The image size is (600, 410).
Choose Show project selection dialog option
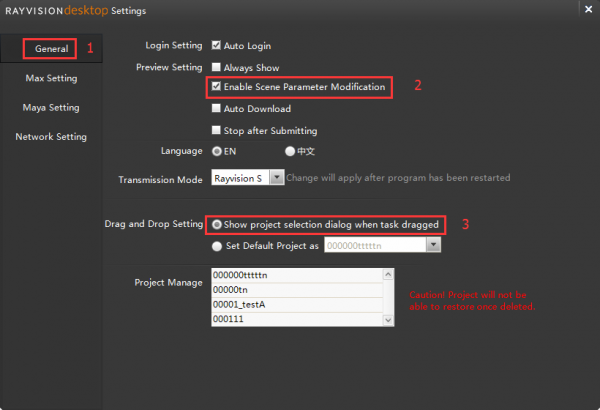click(217, 224)
